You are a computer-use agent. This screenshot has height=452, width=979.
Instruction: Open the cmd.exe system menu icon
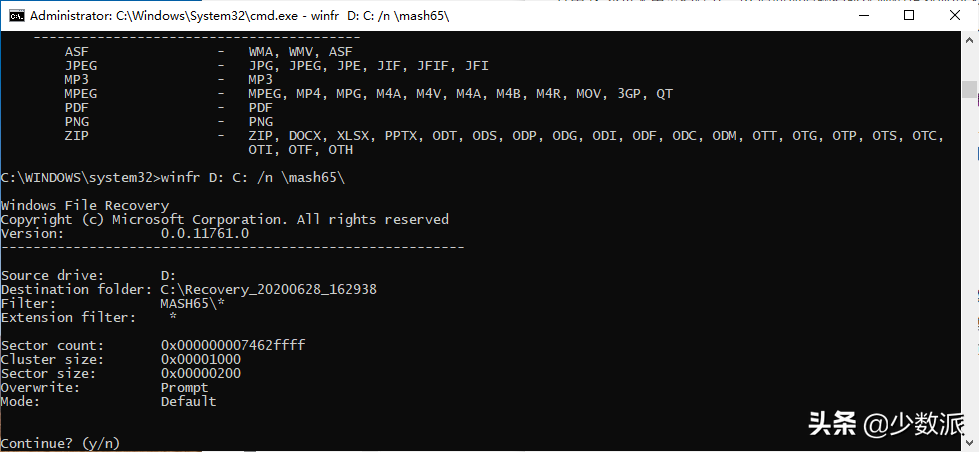[x=17, y=16]
